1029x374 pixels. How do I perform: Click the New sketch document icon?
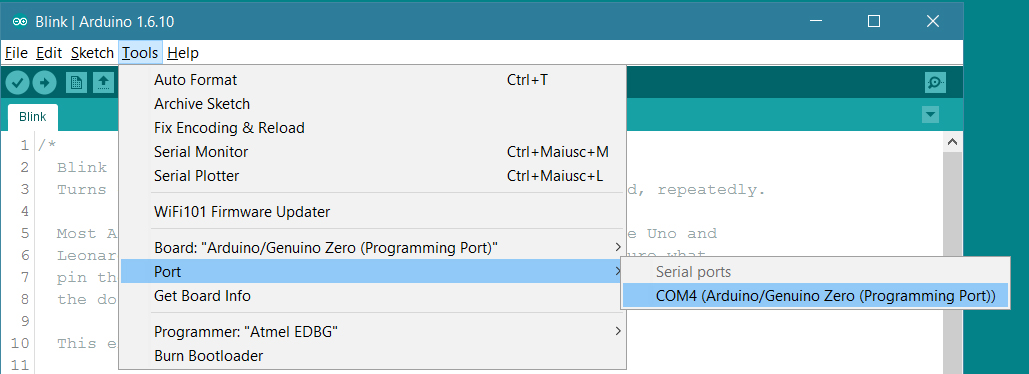pos(76,83)
